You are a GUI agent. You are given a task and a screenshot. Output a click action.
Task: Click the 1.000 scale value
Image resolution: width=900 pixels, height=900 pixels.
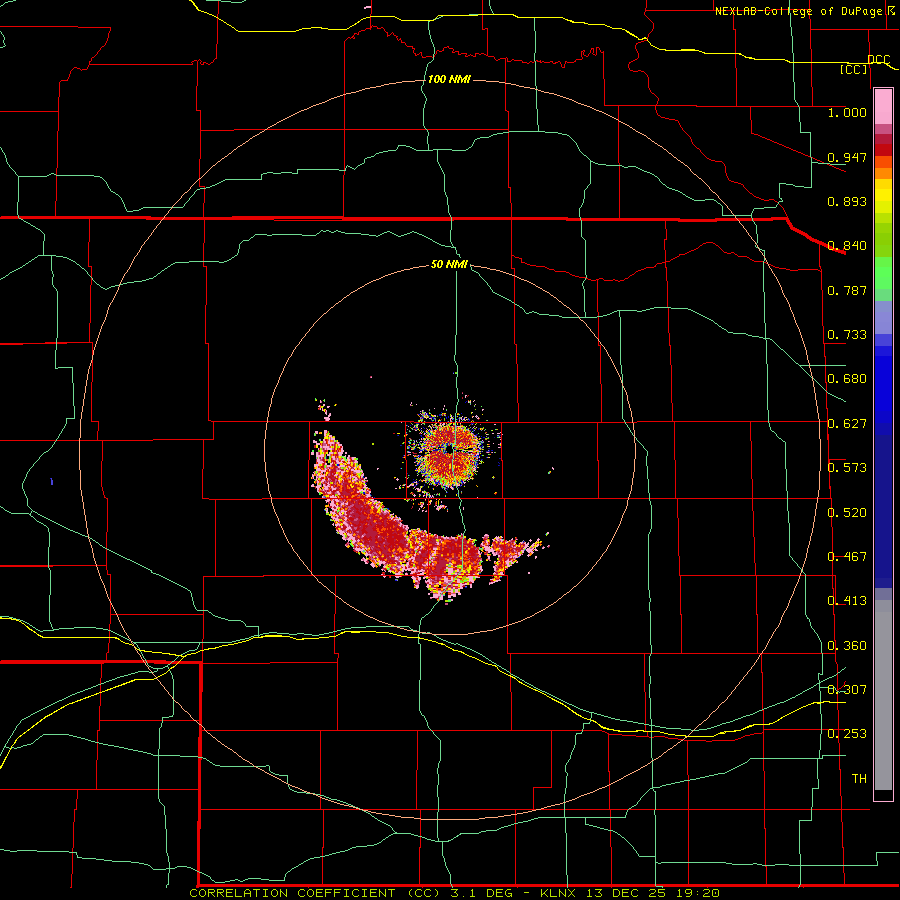click(x=847, y=112)
